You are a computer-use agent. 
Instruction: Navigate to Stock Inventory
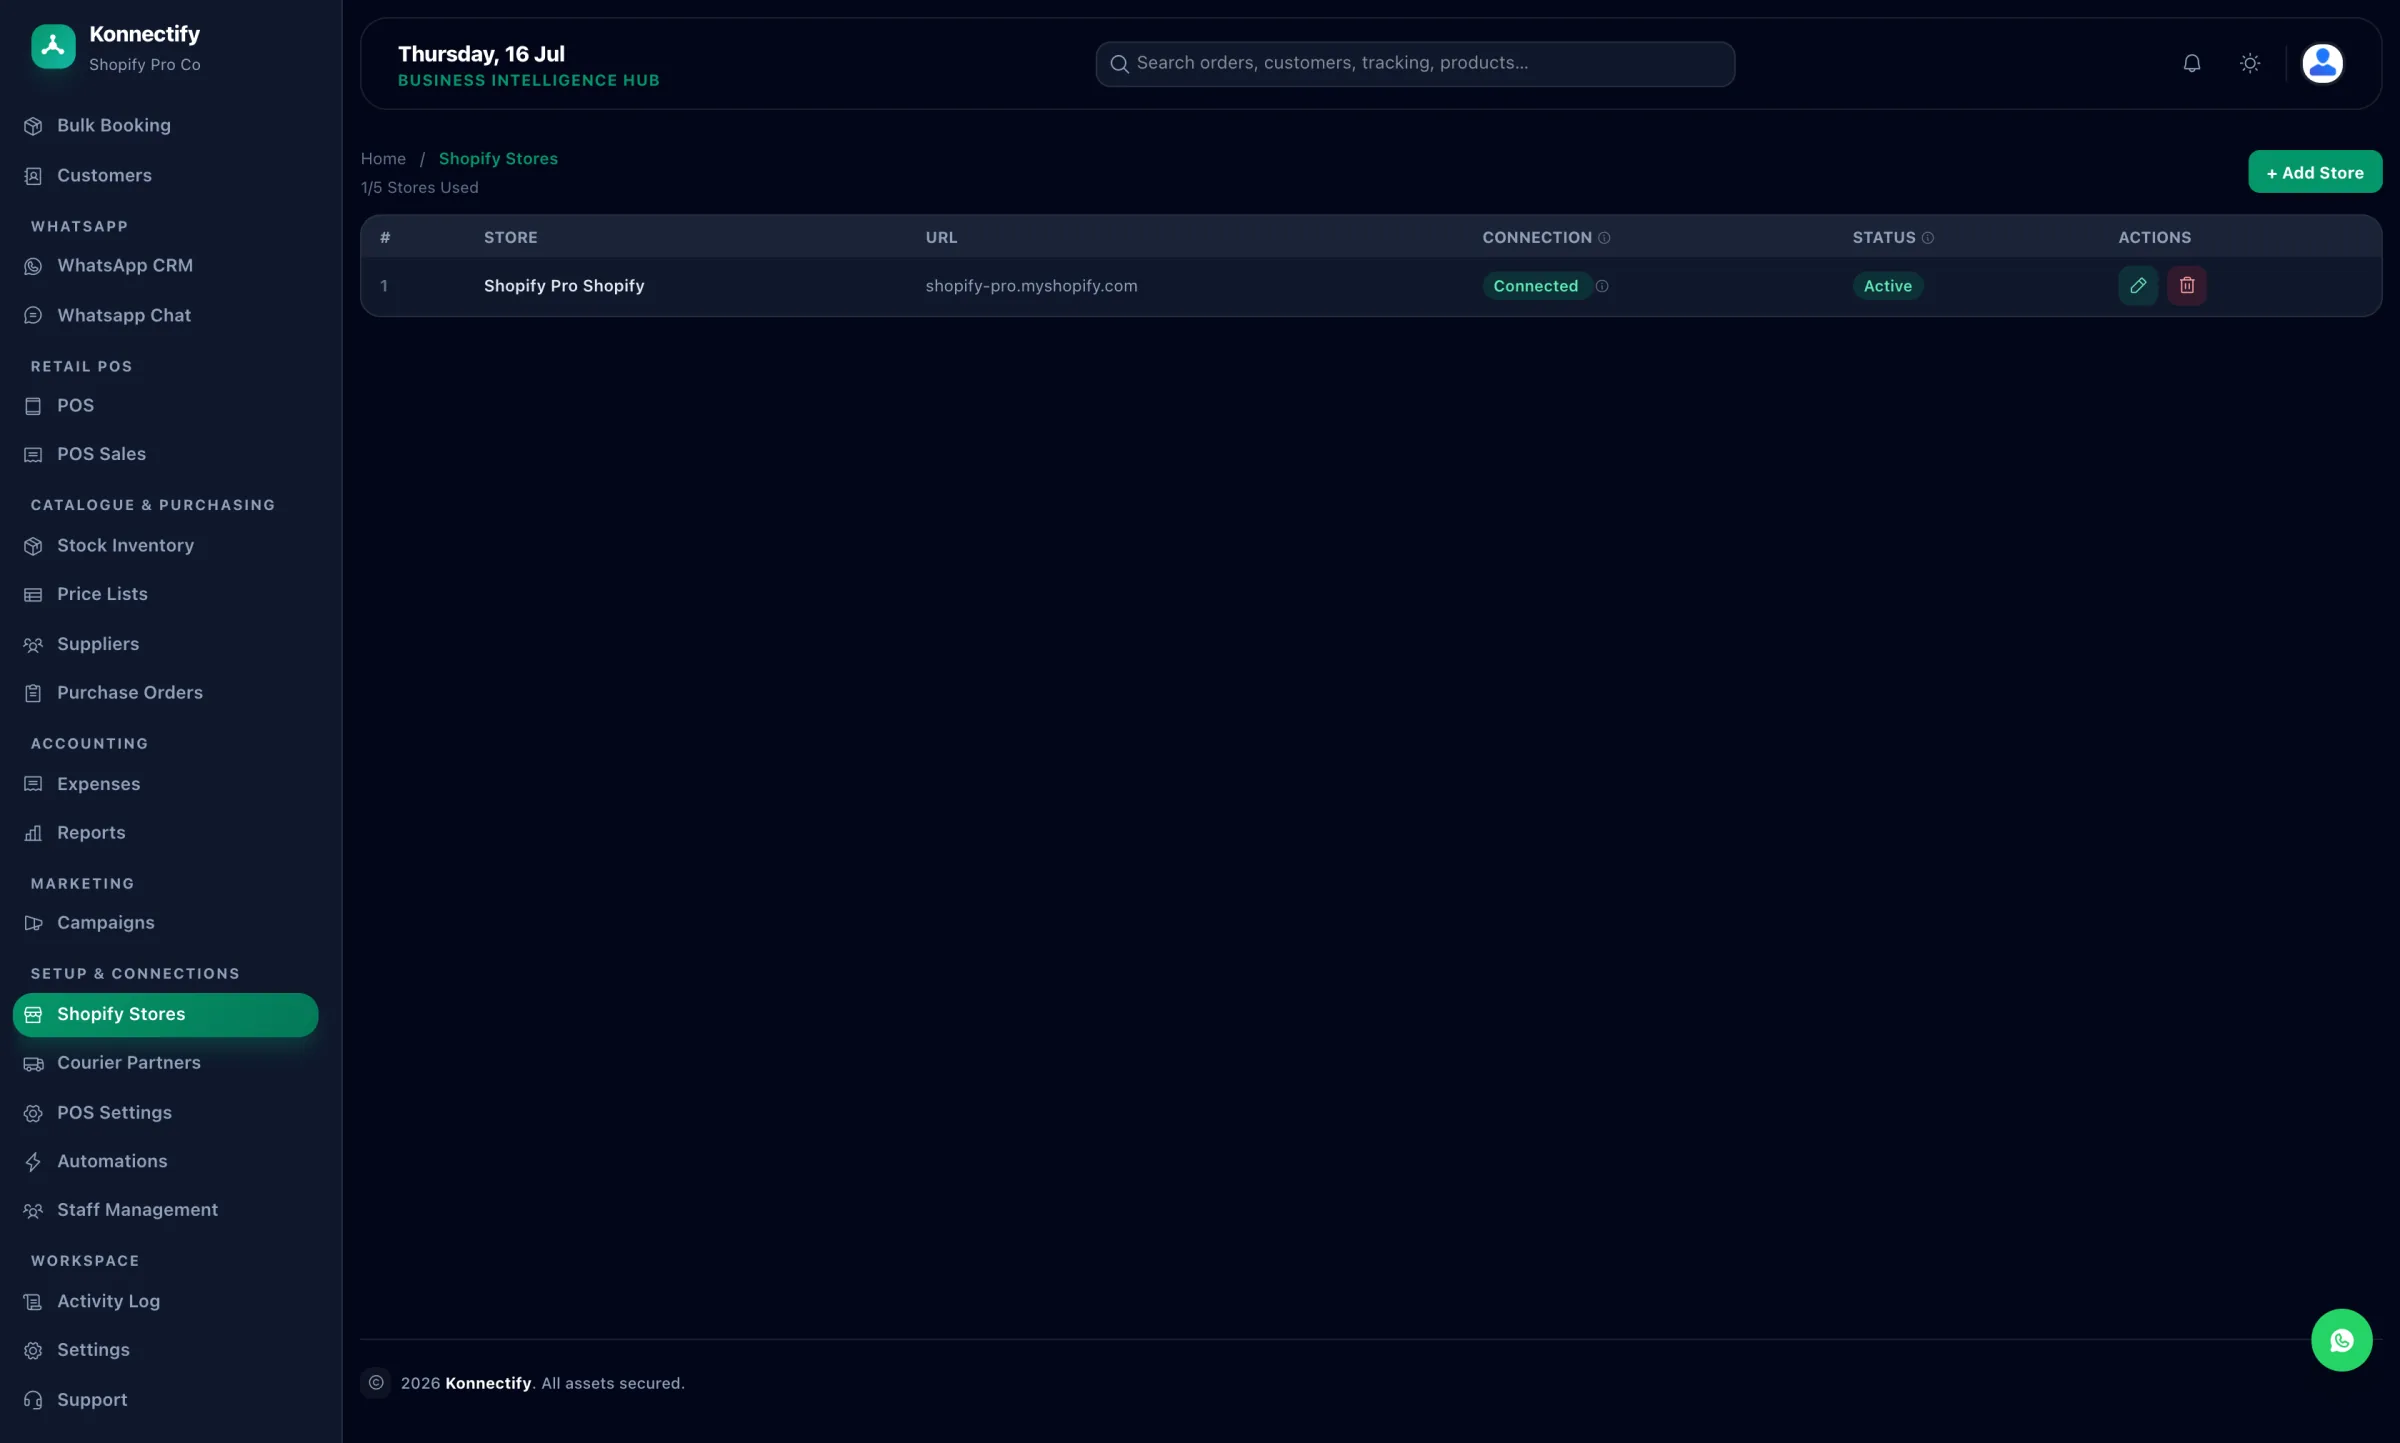(x=165, y=546)
